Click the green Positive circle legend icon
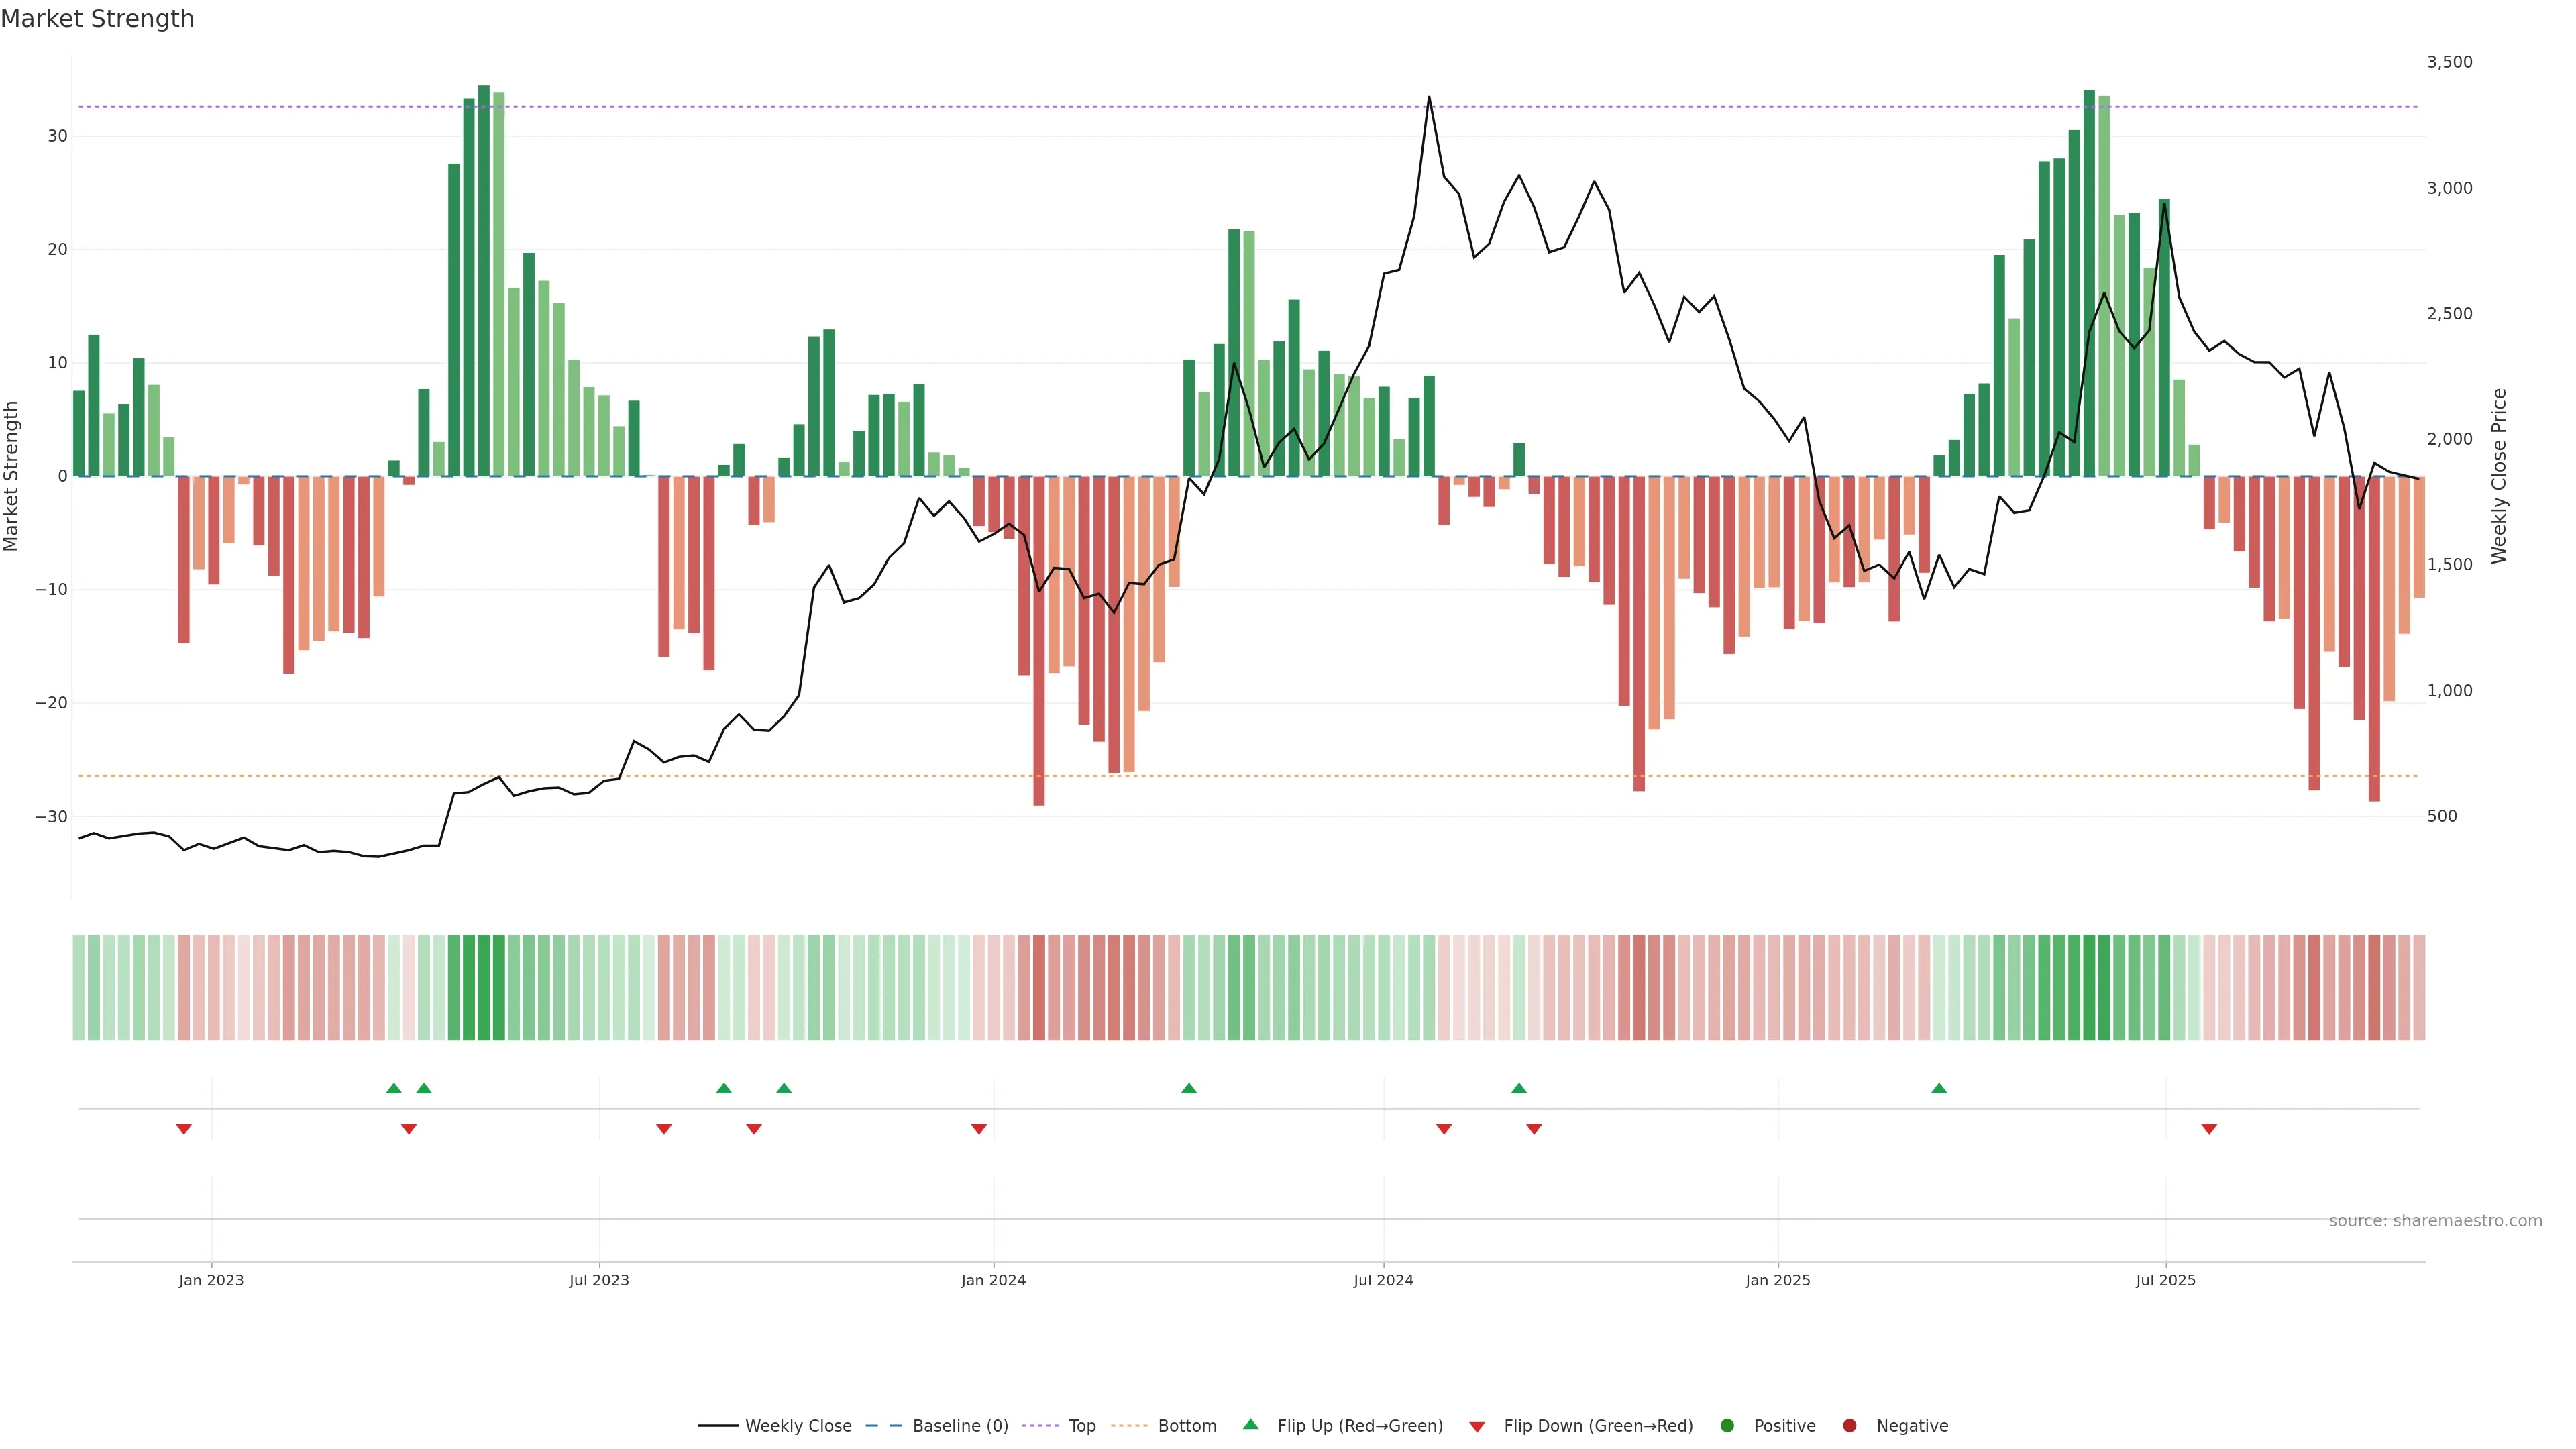This screenshot has width=2576, height=1449. click(x=1727, y=1426)
